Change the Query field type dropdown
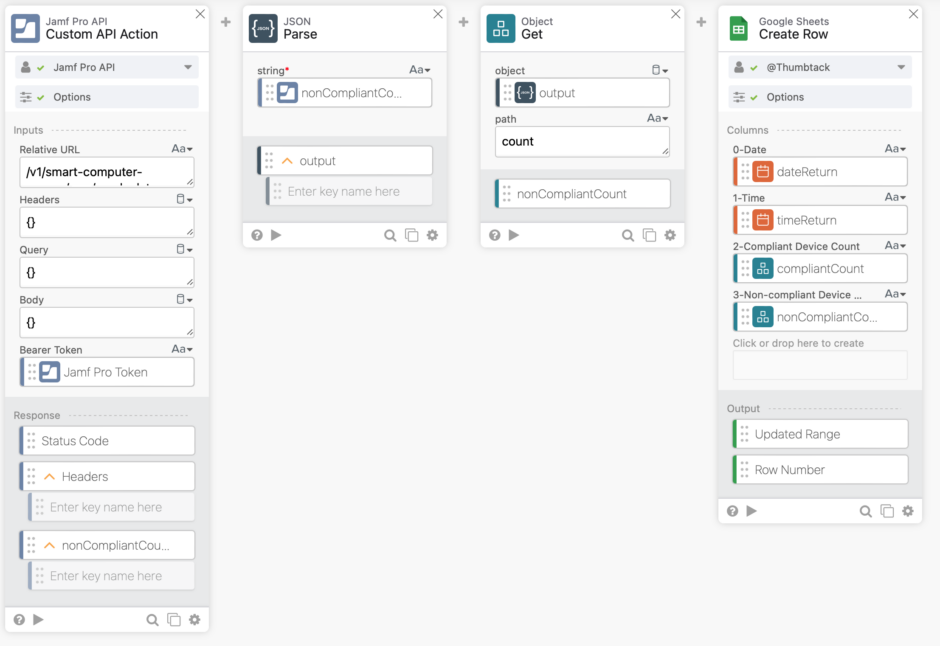The image size is (940, 646). tap(185, 249)
